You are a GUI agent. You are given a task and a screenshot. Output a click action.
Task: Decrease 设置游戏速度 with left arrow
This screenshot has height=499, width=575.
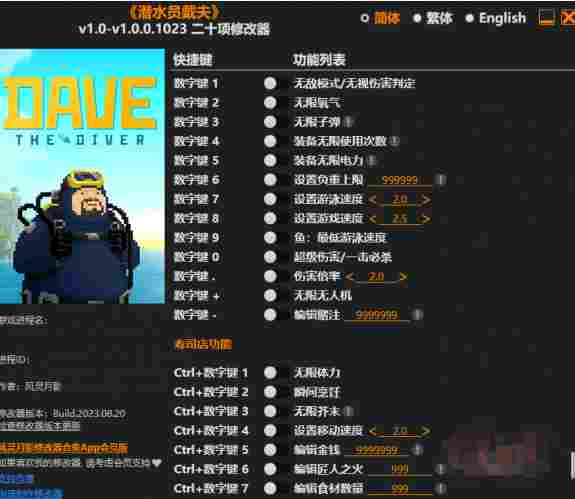(x=373, y=219)
